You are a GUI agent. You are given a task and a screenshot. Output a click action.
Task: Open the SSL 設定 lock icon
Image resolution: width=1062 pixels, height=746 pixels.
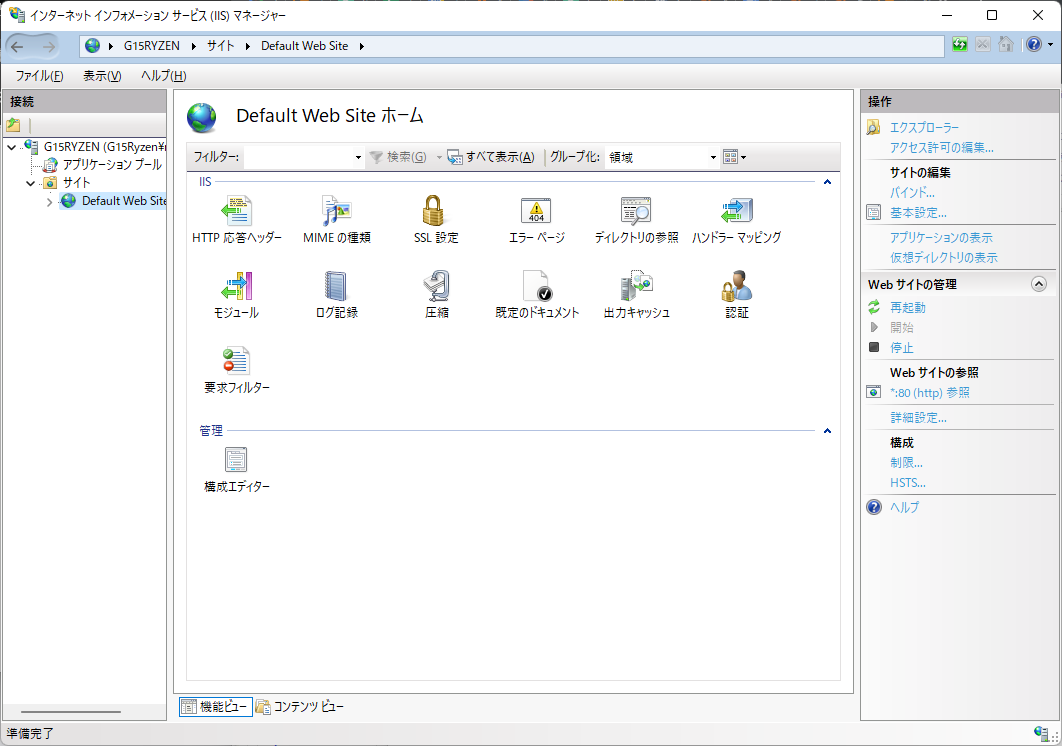(434, 211)
